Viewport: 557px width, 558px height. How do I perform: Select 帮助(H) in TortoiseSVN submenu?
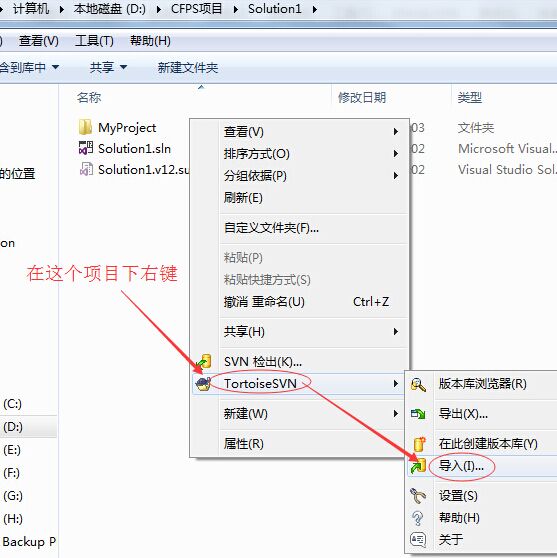point(482,518)
